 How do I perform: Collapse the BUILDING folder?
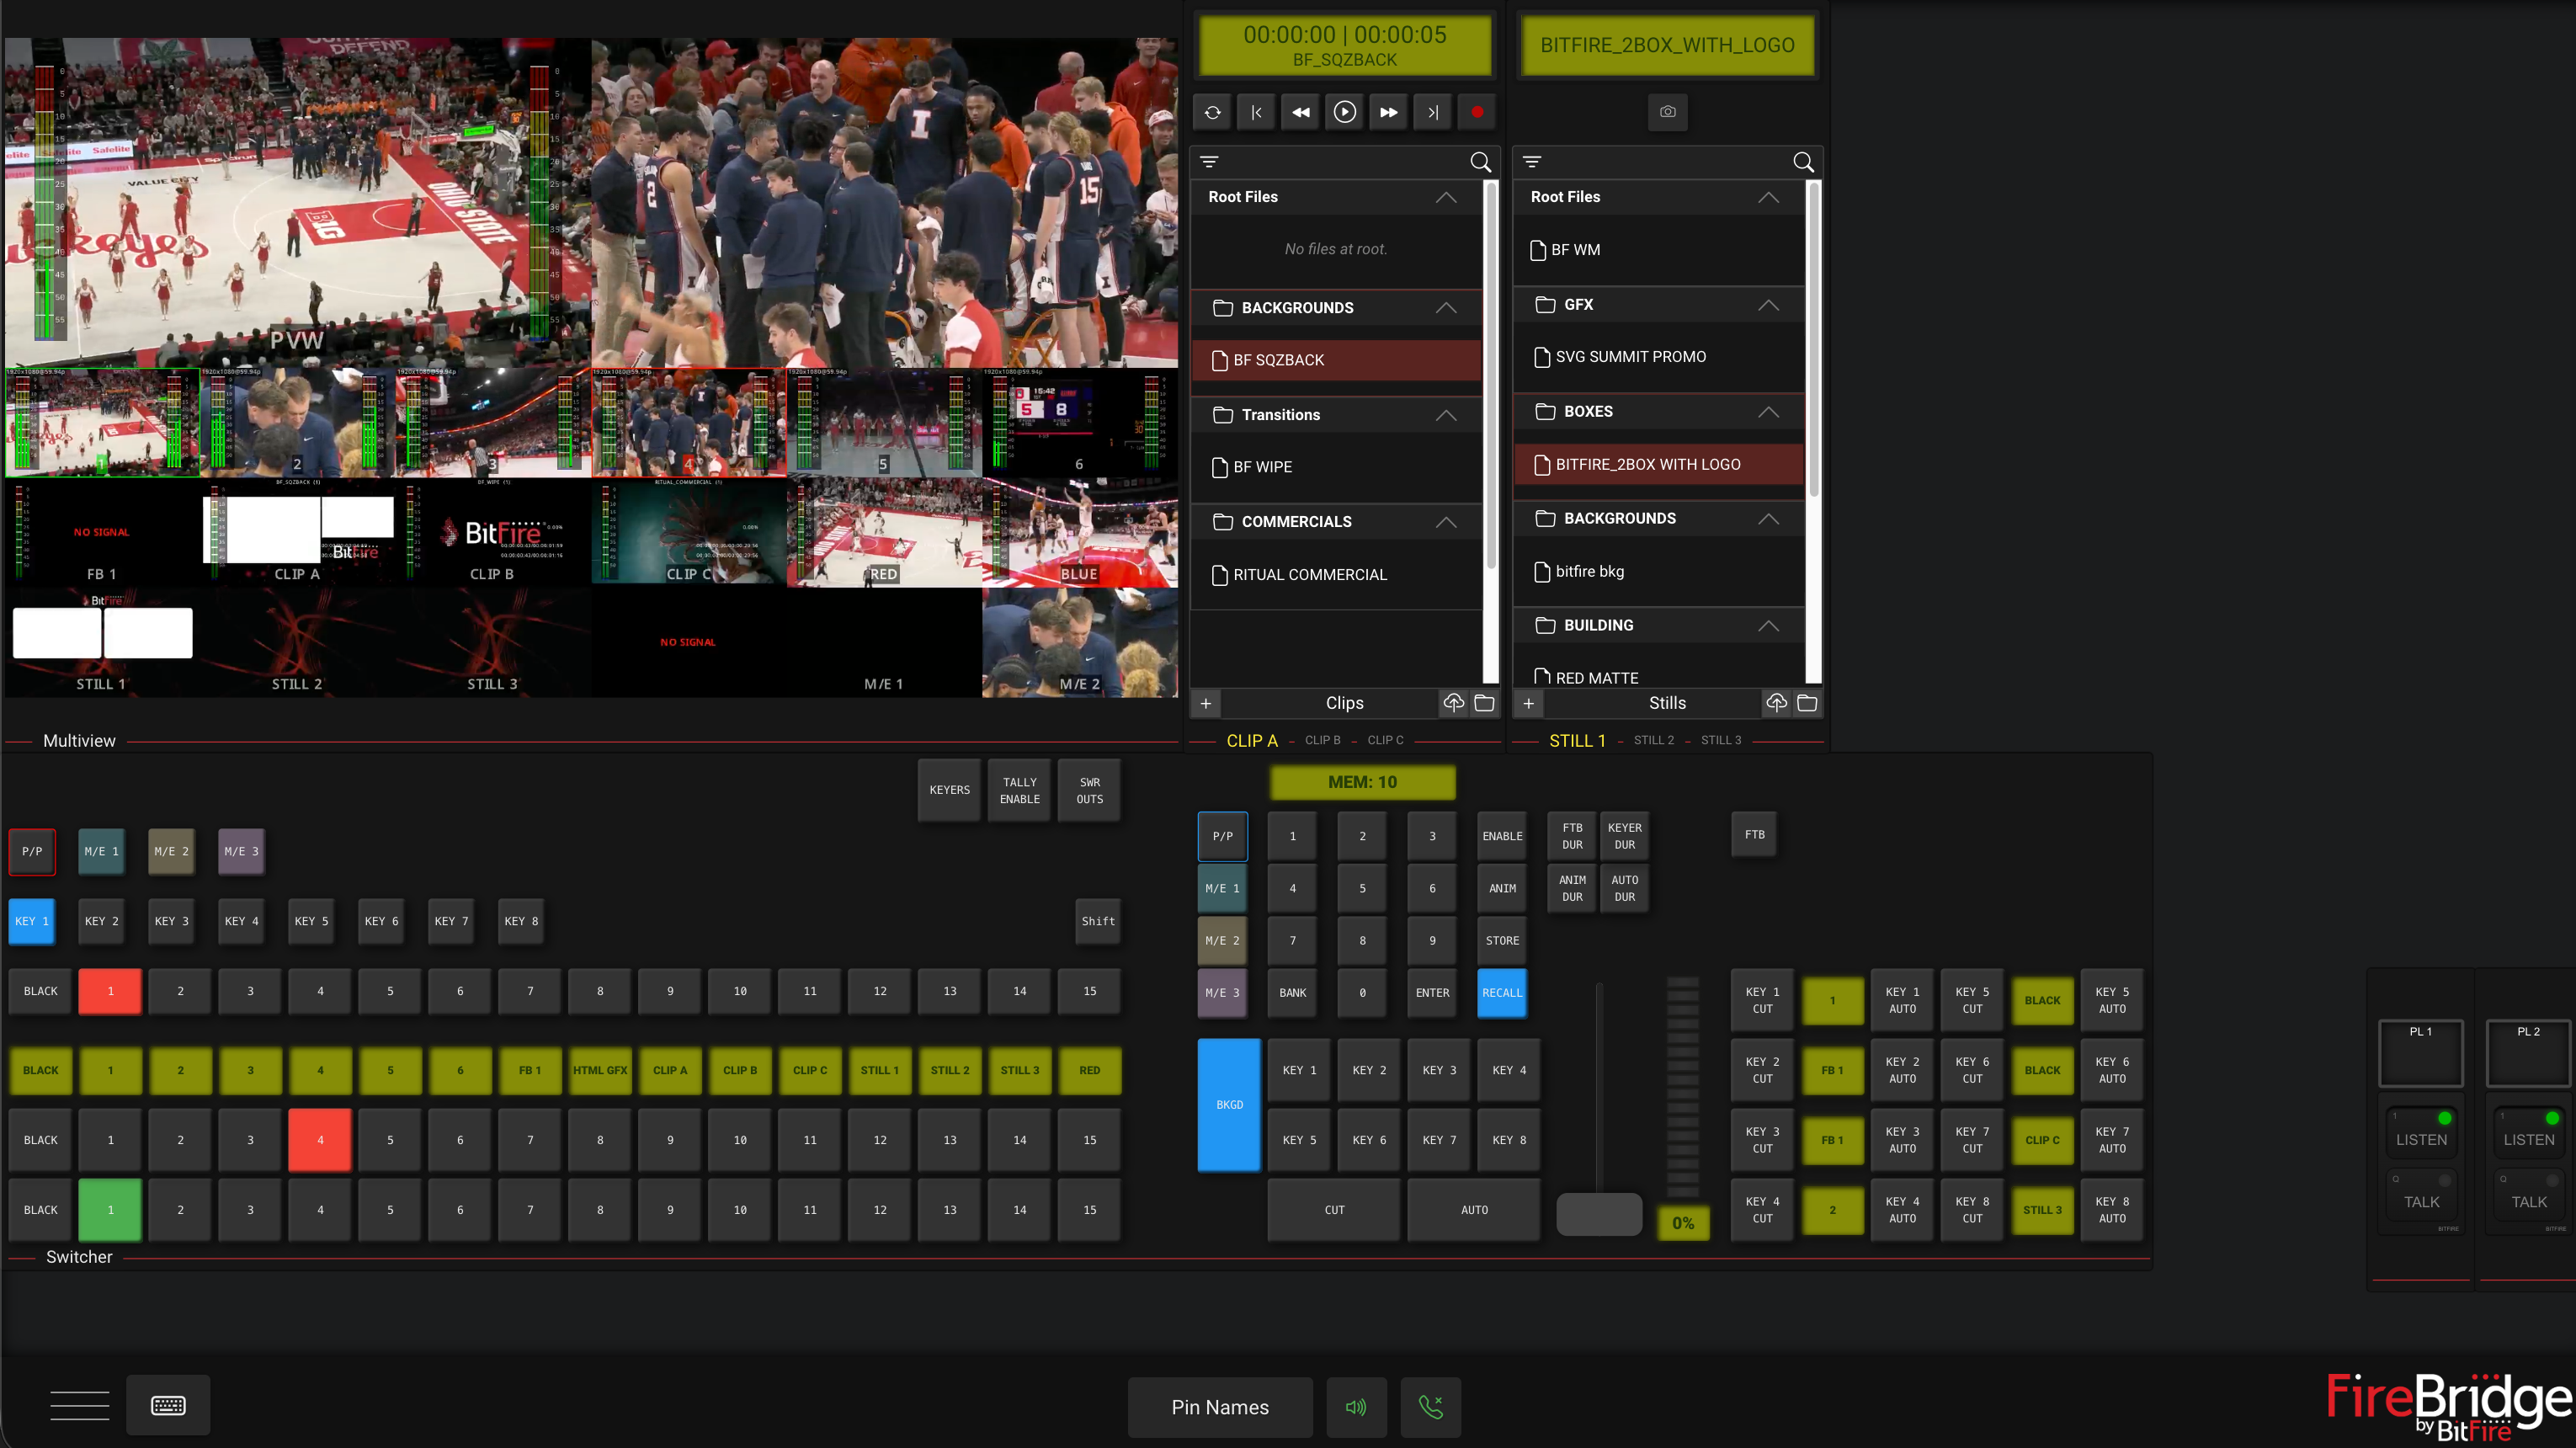click(x=1768, y=625)
